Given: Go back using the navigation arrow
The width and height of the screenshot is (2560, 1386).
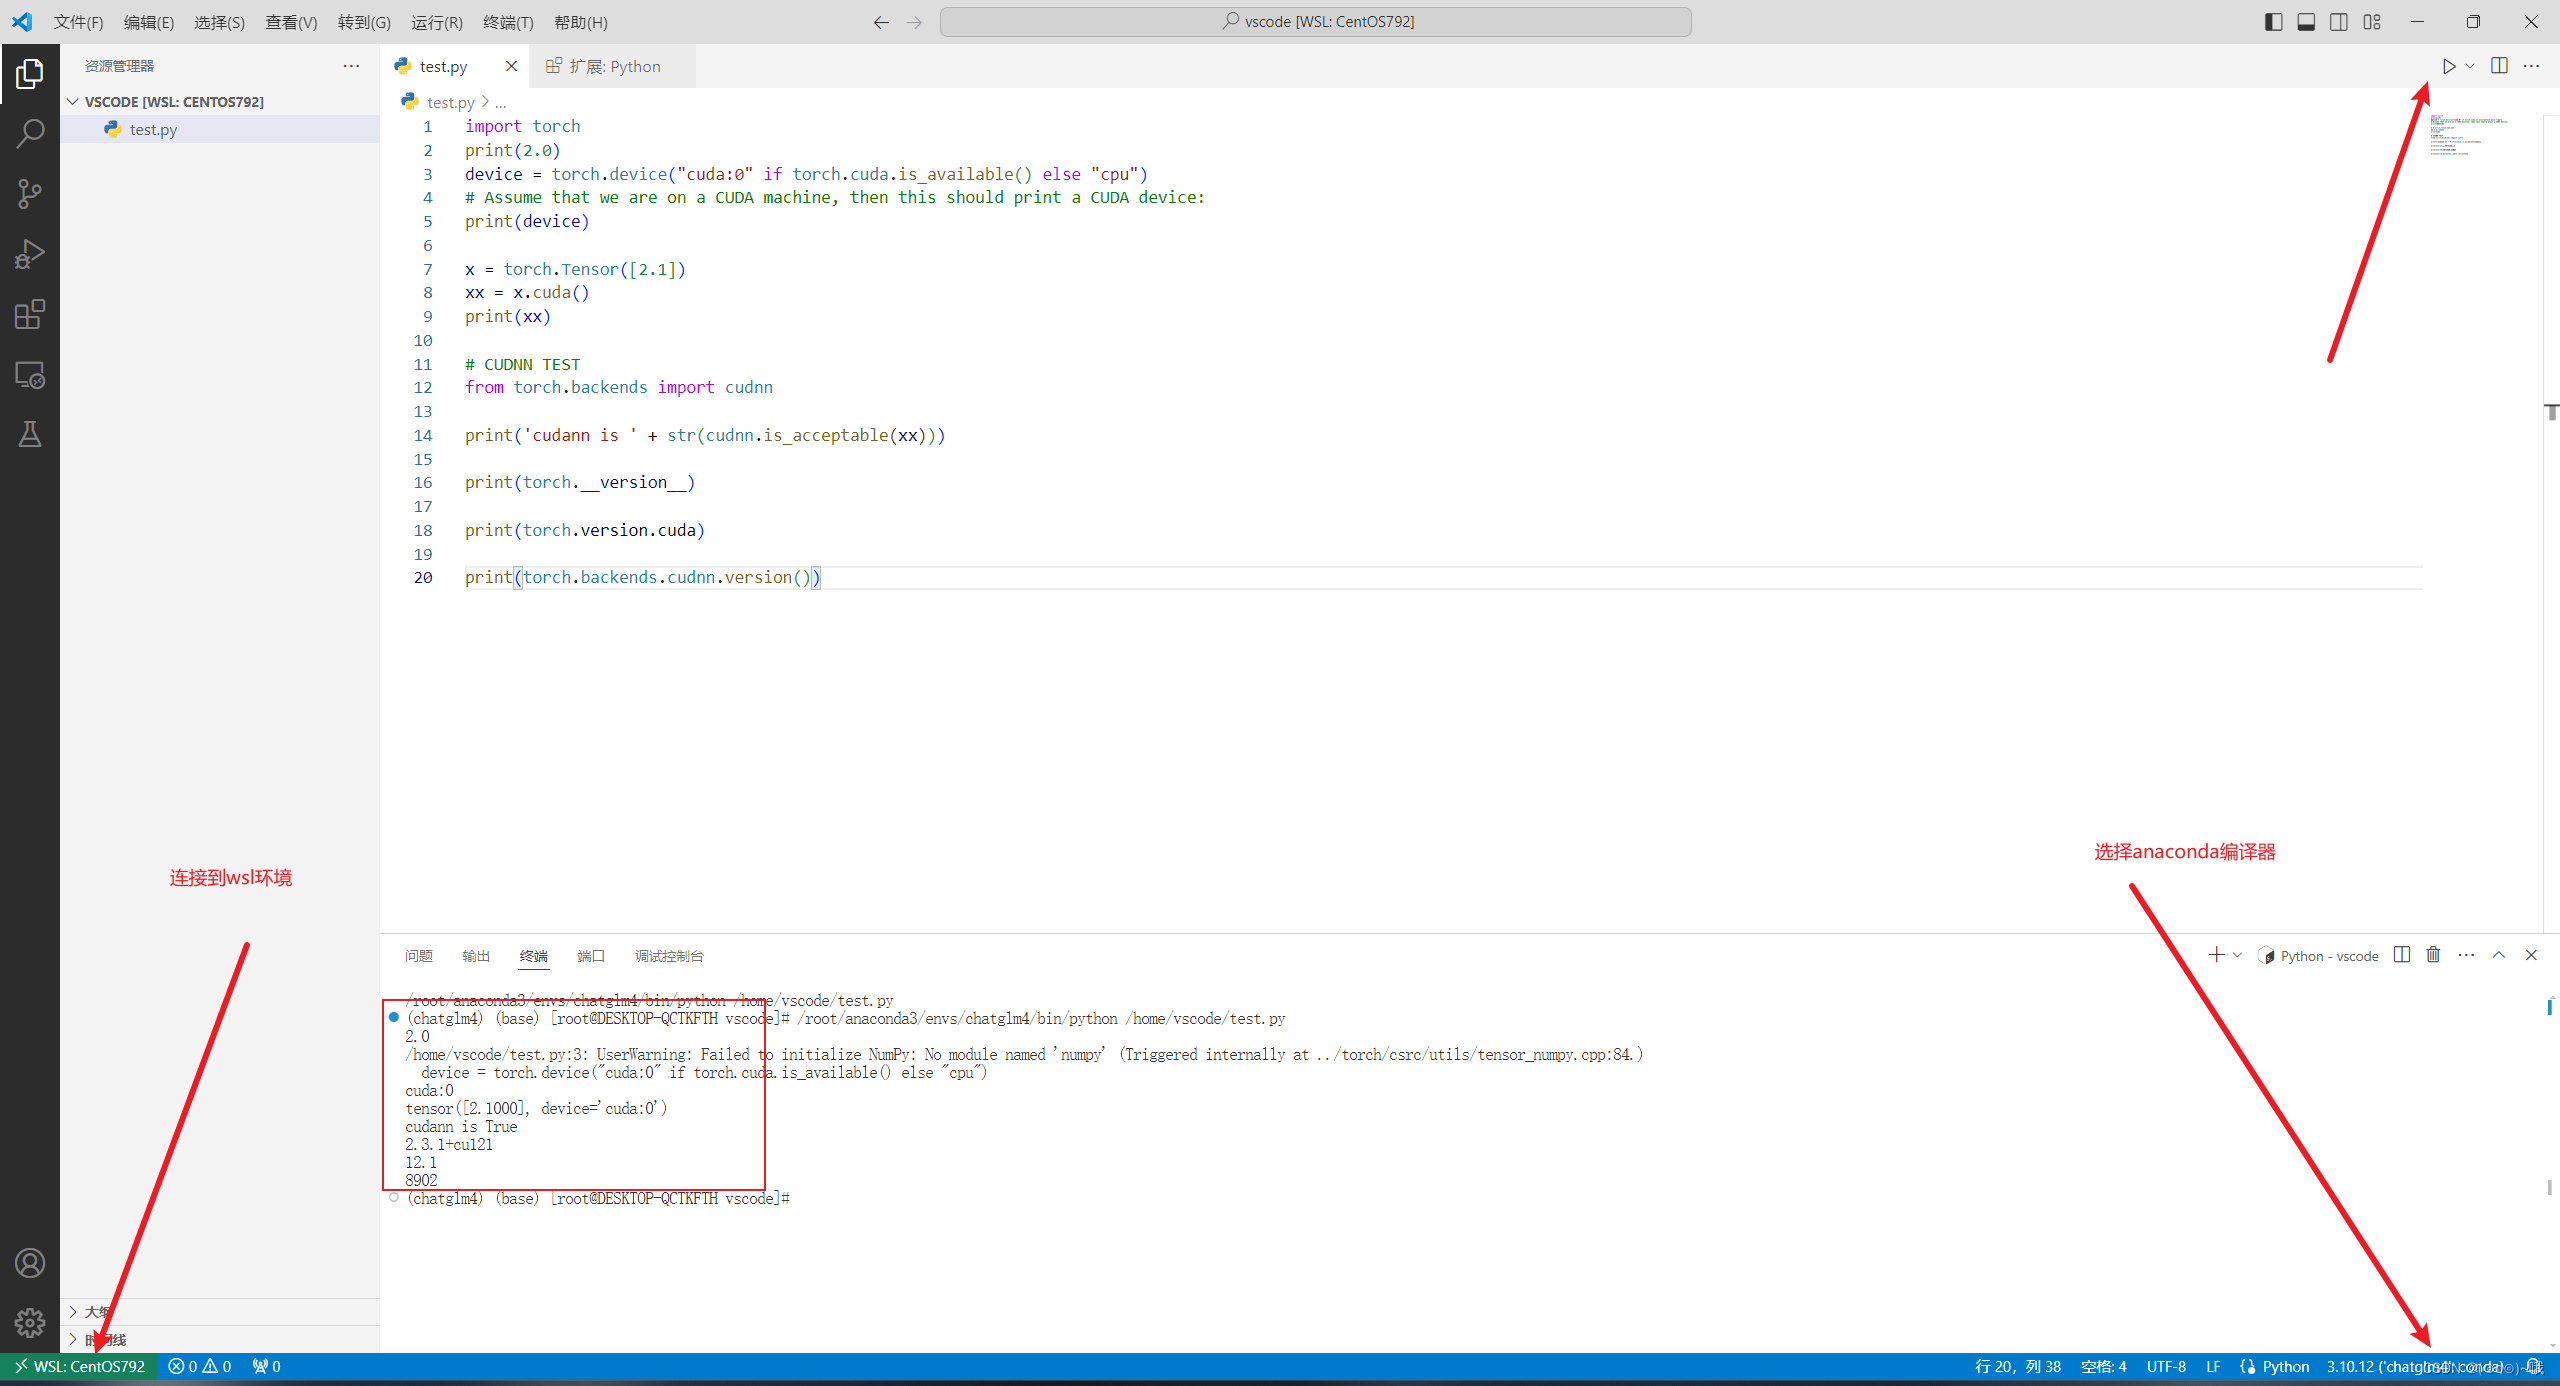Looking at the screenshot, I should coord(881,22).
